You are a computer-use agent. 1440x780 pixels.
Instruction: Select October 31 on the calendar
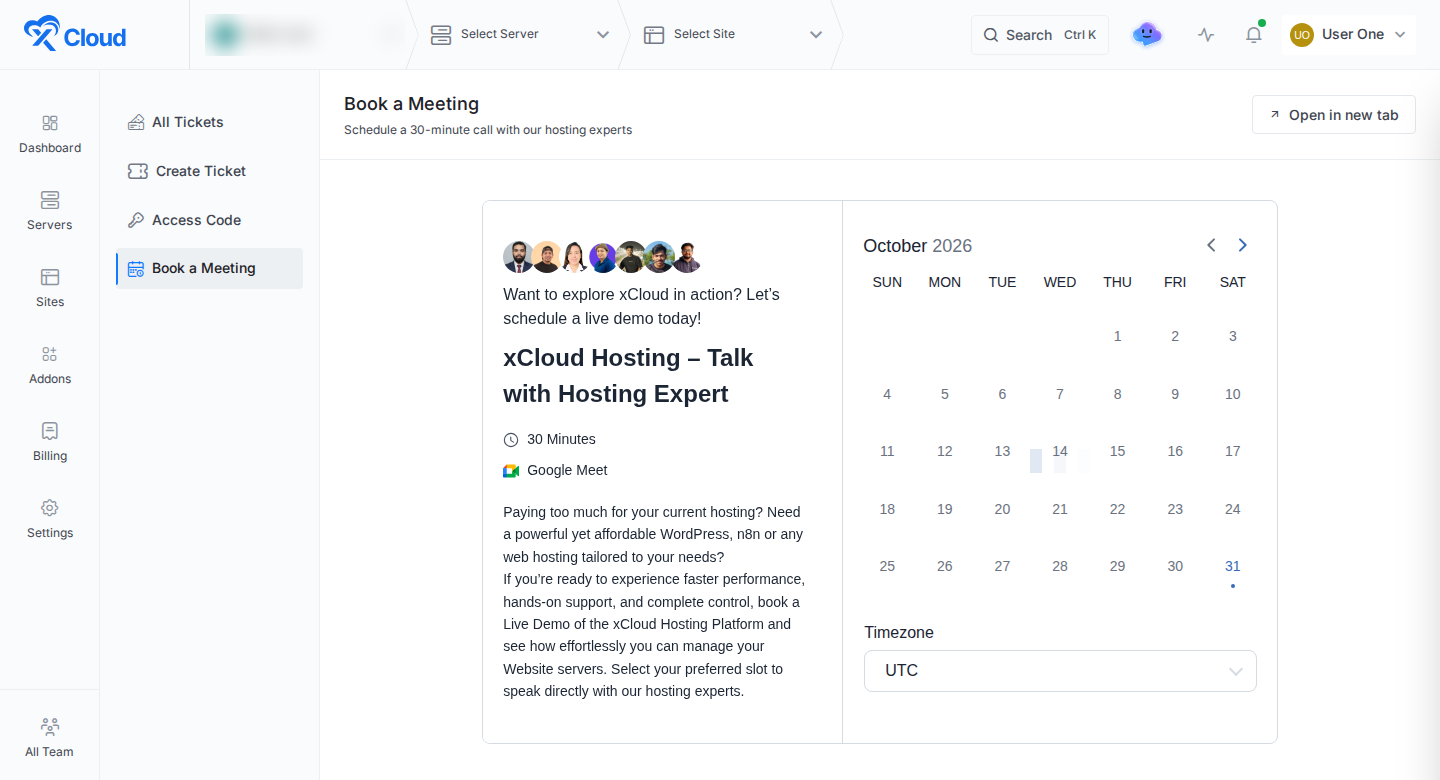1232,566
